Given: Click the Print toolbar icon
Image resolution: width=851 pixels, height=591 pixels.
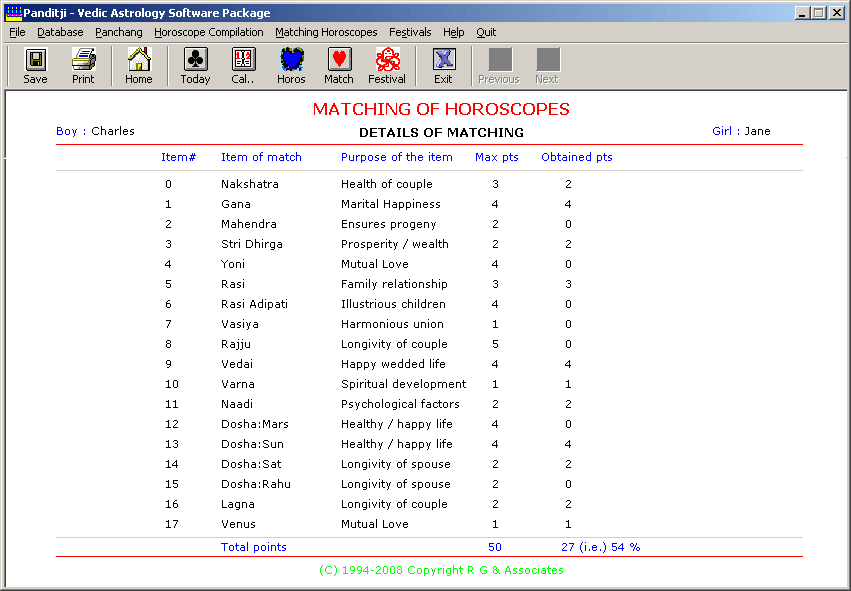Looking at the screenshot, I should tap(83, 60).
